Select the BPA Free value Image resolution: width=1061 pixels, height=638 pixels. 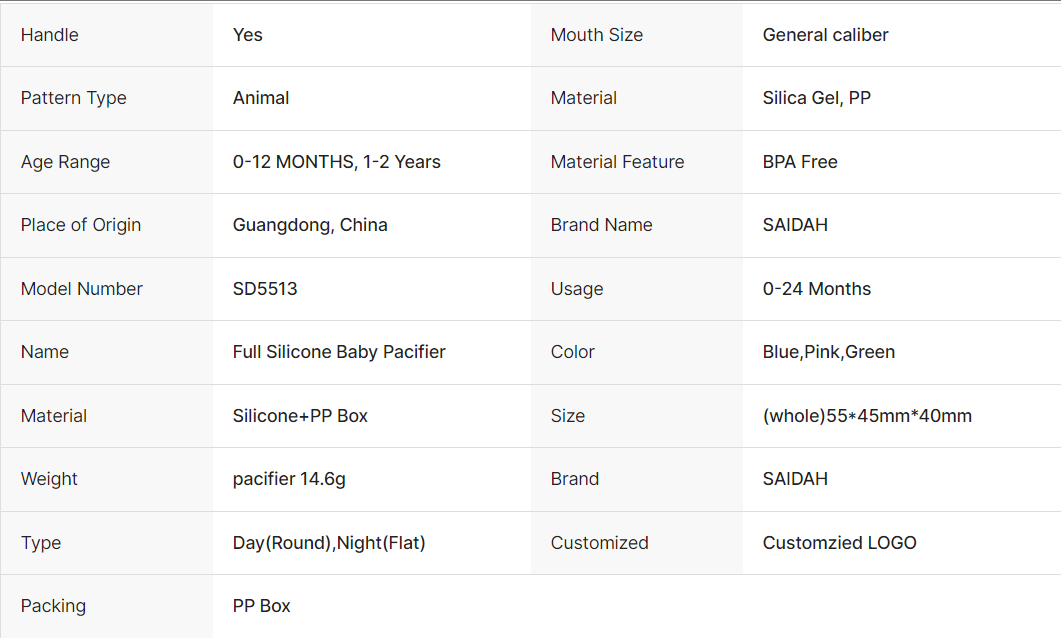pyautogui.click(x=800, y=162)
